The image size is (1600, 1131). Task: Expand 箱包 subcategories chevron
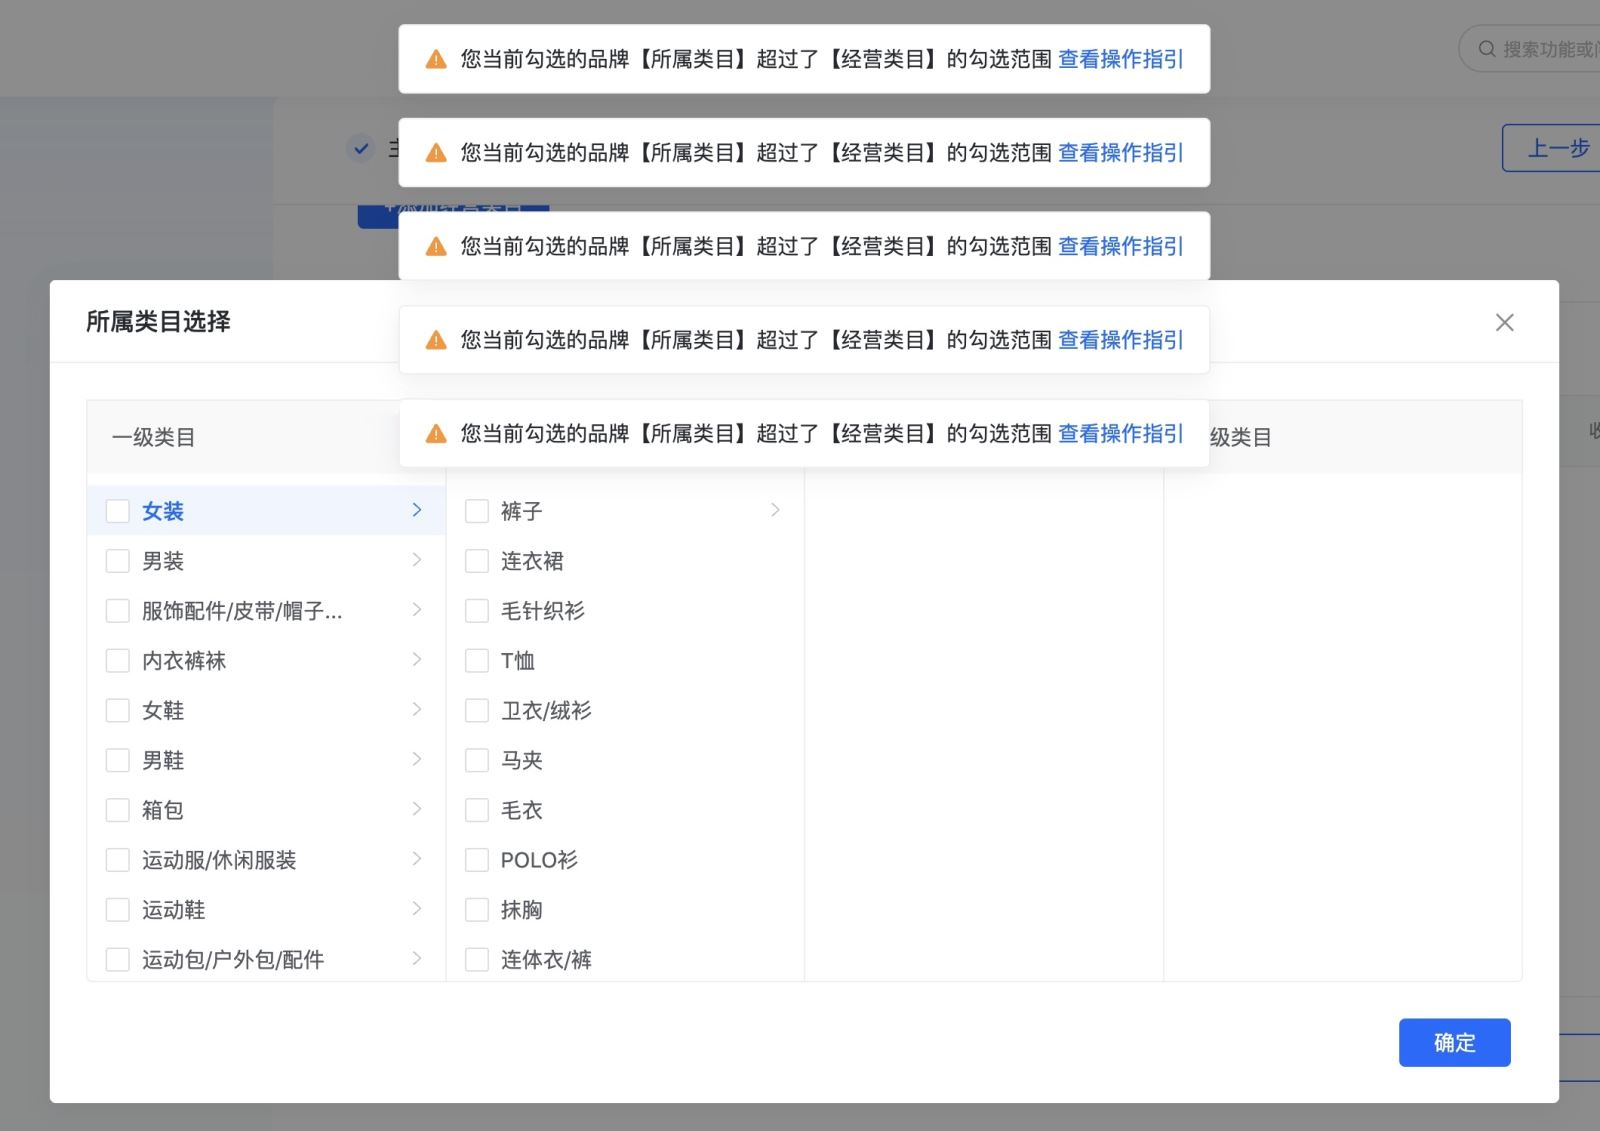click(417, 809)
